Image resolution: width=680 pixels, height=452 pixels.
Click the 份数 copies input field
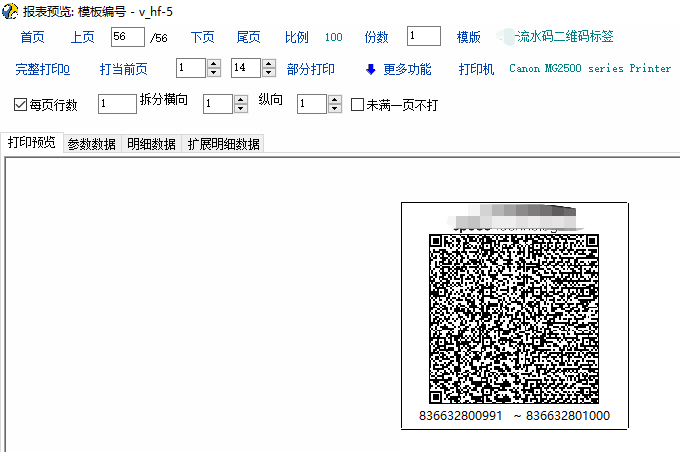coord(424,37)
